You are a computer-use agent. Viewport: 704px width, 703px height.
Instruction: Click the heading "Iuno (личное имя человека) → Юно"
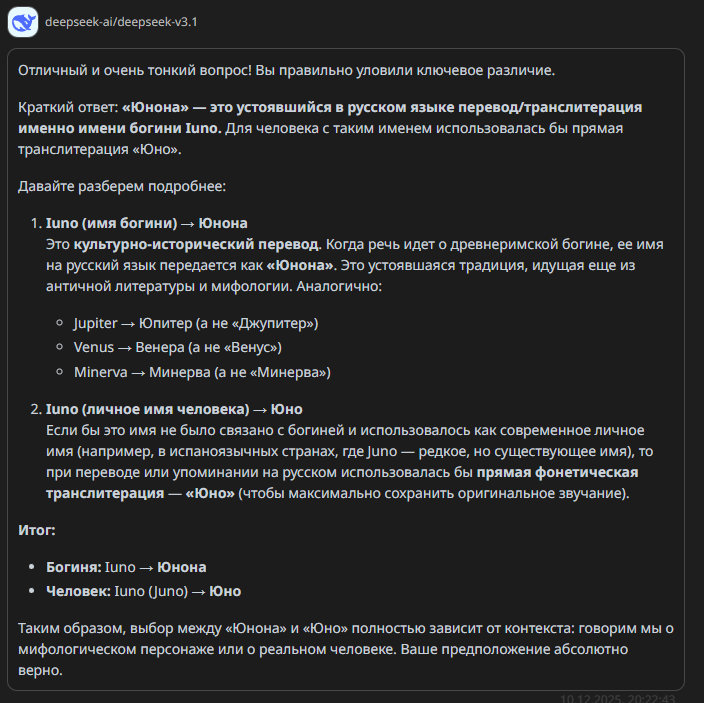click(x=174, y=409)
